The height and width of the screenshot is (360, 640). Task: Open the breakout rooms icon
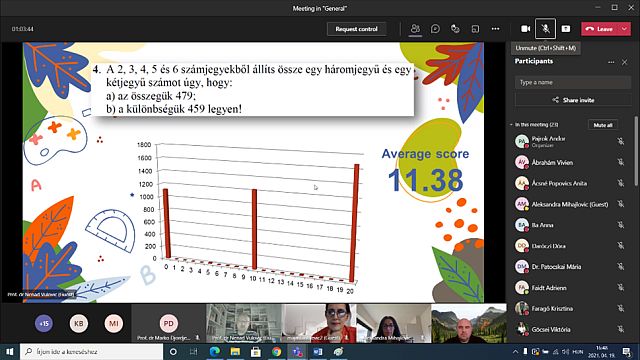475,29
